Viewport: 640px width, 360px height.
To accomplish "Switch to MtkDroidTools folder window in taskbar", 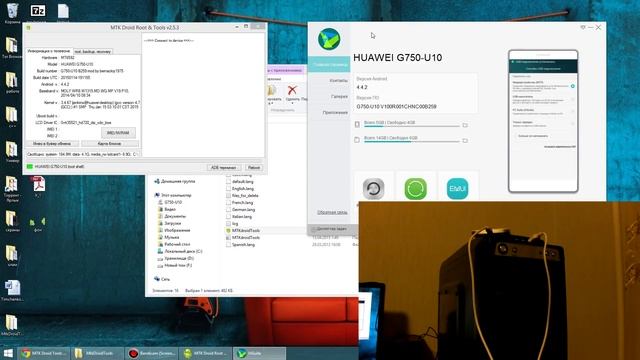I will pos(98,353).
